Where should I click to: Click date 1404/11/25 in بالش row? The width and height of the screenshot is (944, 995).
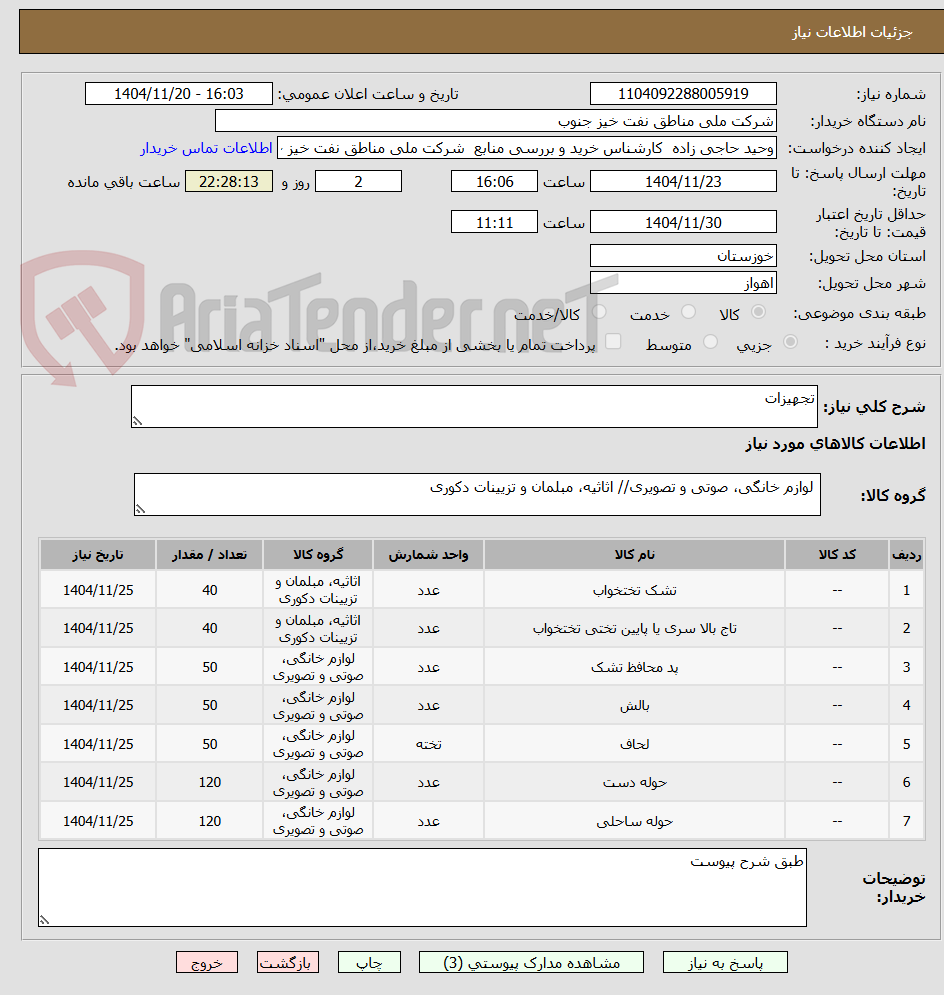tap(98, 706)
